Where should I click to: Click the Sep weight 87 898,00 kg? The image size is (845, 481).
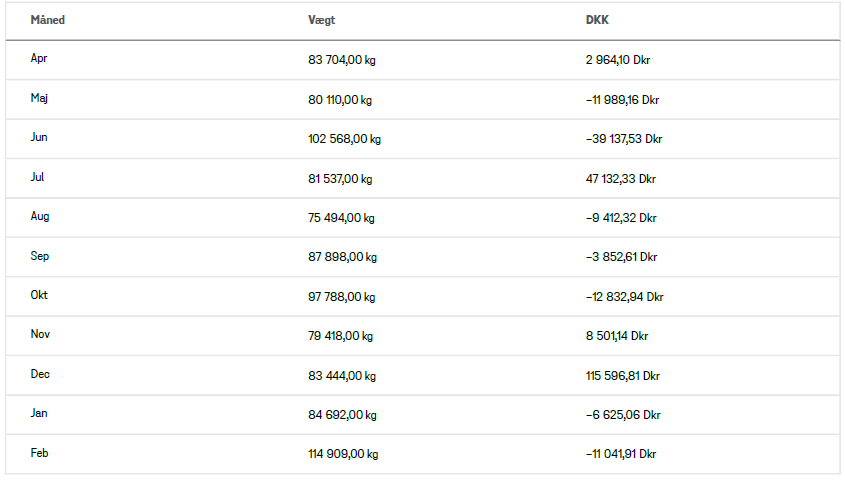(342, 257)
